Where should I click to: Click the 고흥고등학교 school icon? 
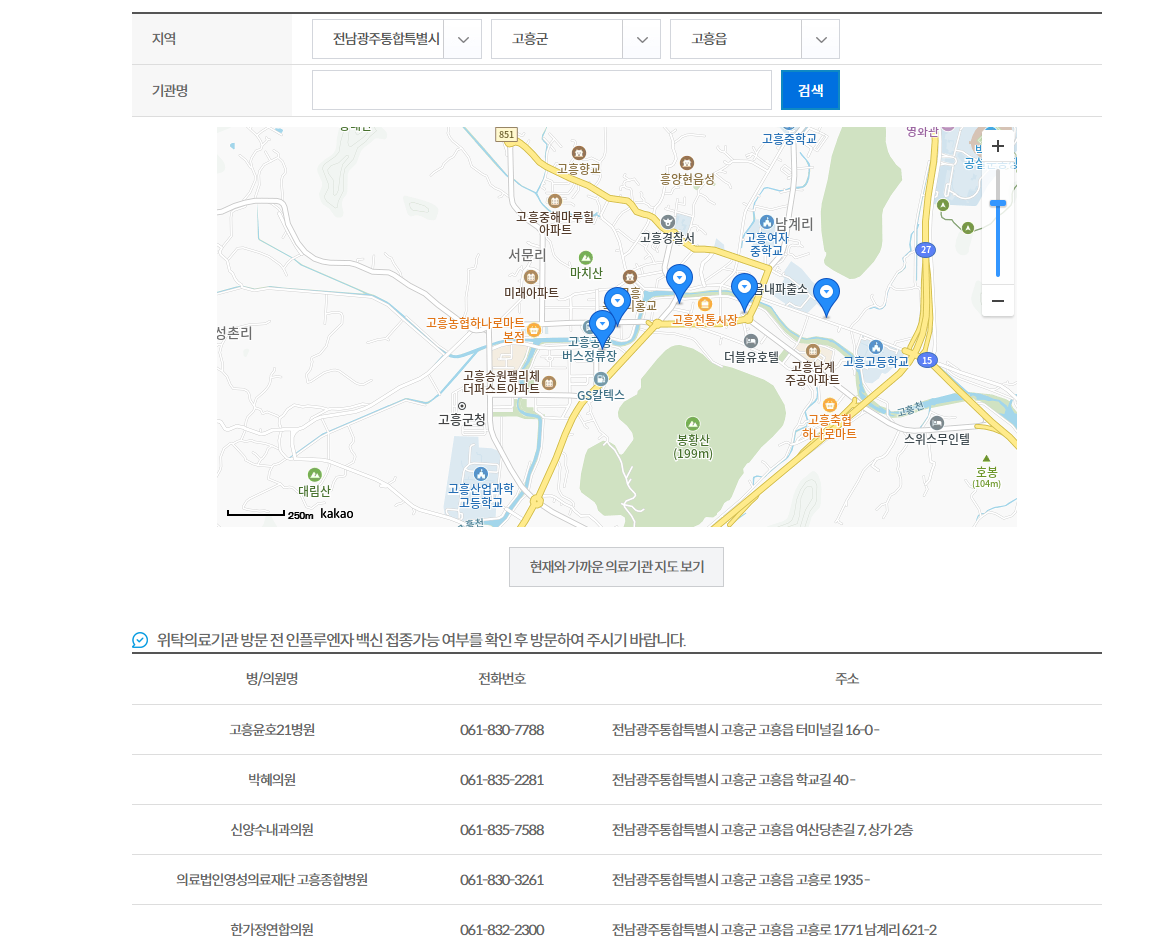tap(876, 347)
